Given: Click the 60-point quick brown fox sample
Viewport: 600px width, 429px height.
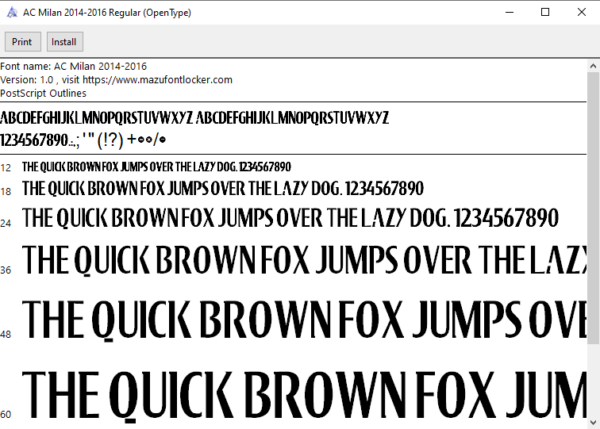Looking at the screenshot, I should [x=304, y=396].
